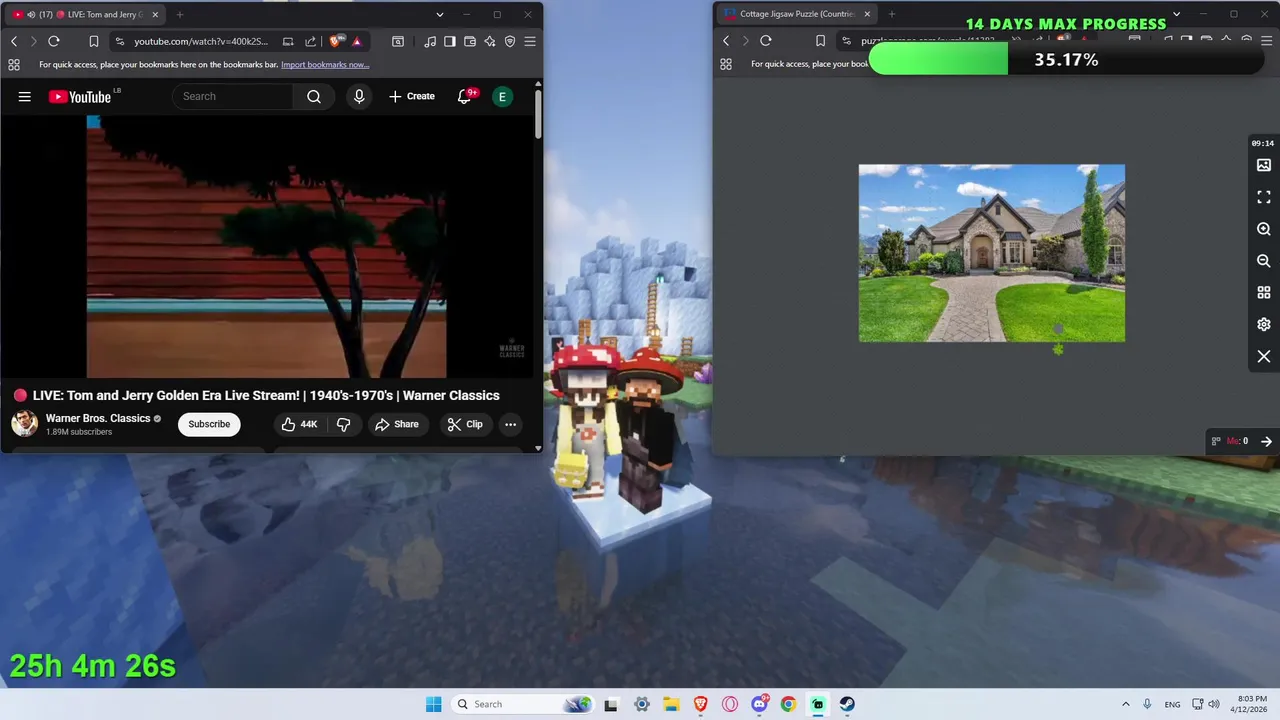Dislike the Tom and Jerry video
Image resolution: width=1280 pixels, height=720 pixels.
343,424
